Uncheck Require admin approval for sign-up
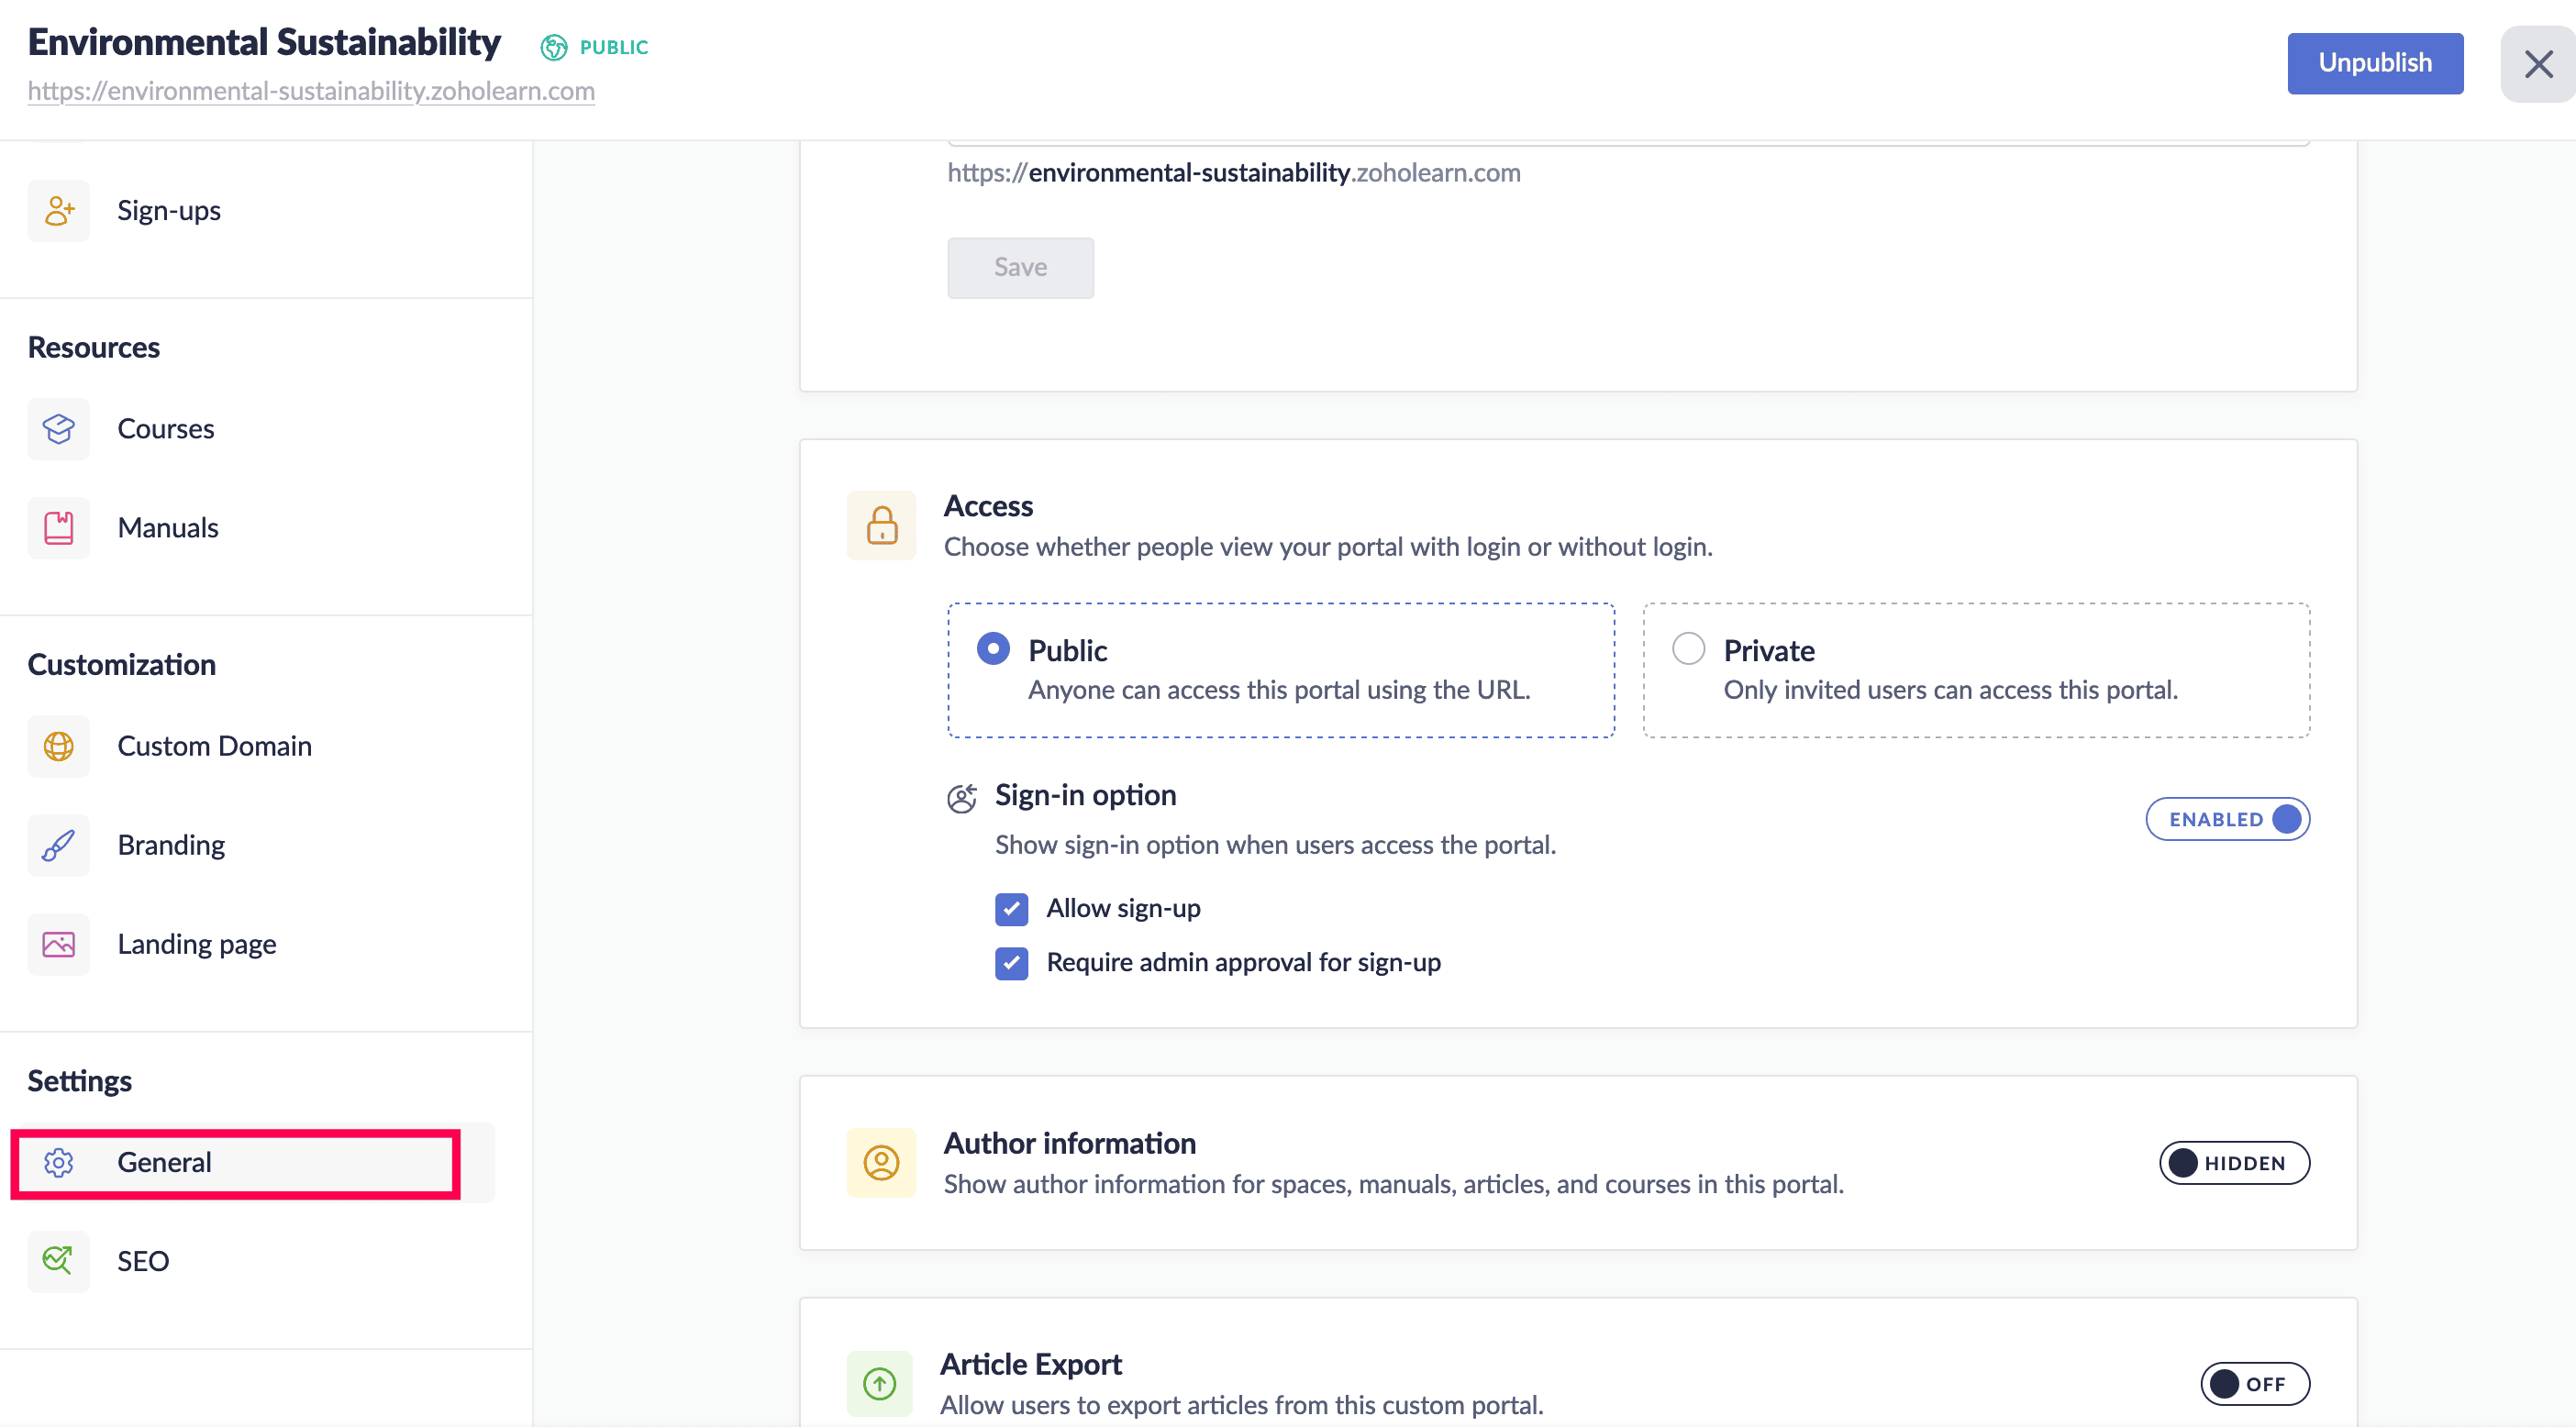This screenshot has width=2576, height=1427. pyautogui.click(x=1011, y=963)
